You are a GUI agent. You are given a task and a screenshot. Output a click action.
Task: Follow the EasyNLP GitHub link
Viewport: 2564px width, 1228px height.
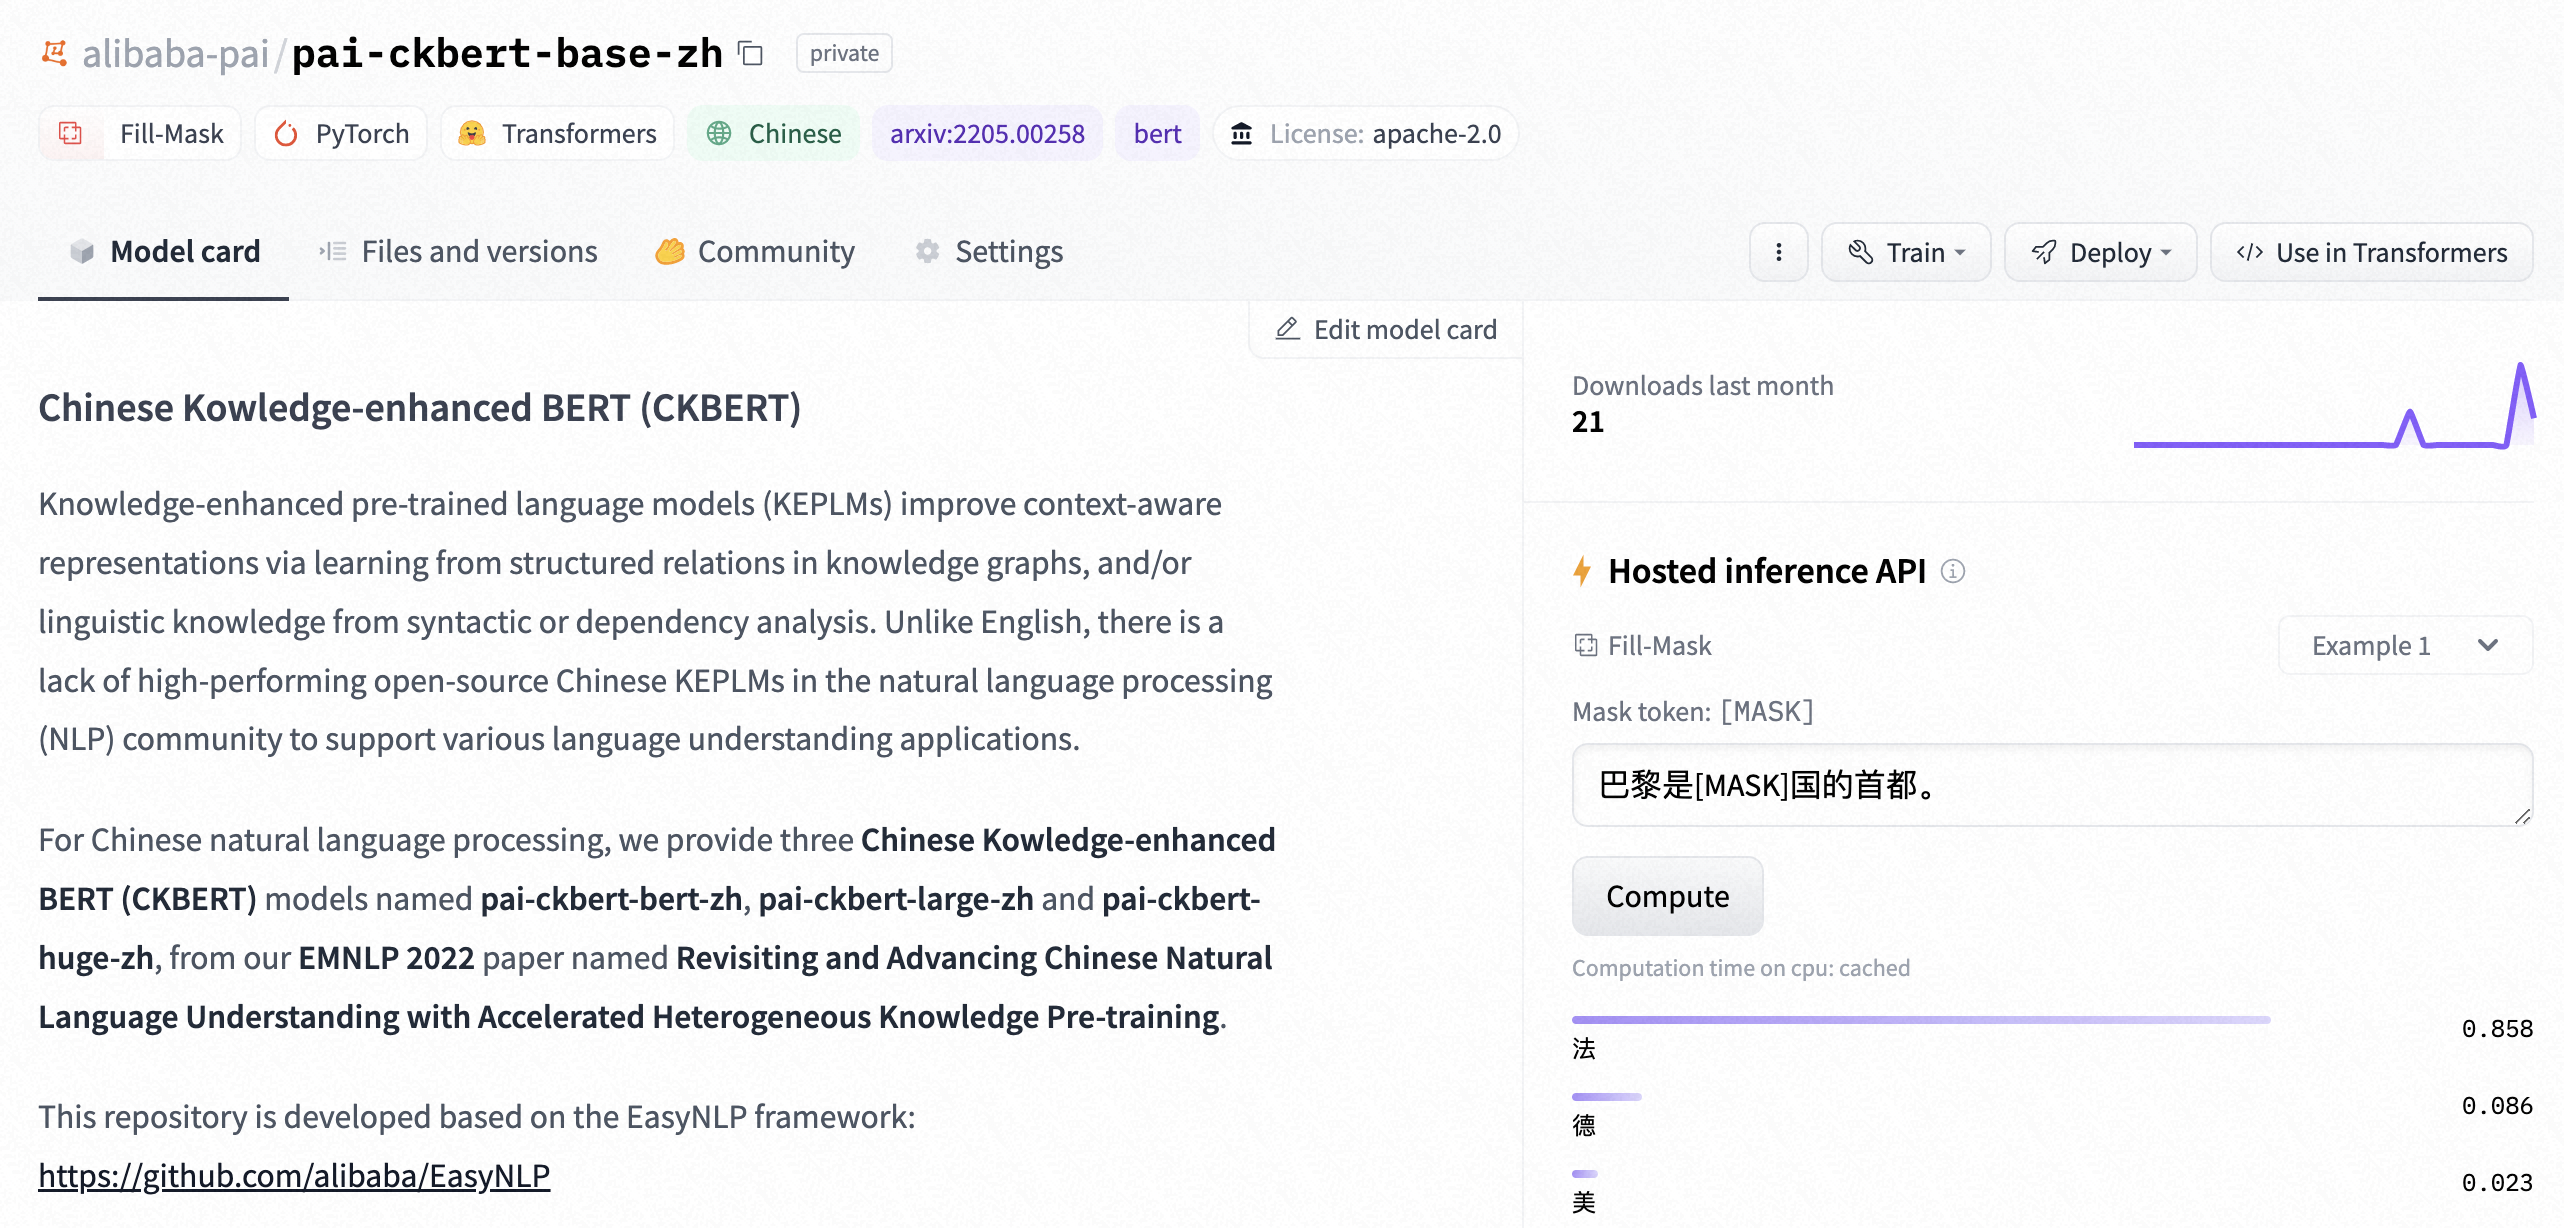[293, 1176]
